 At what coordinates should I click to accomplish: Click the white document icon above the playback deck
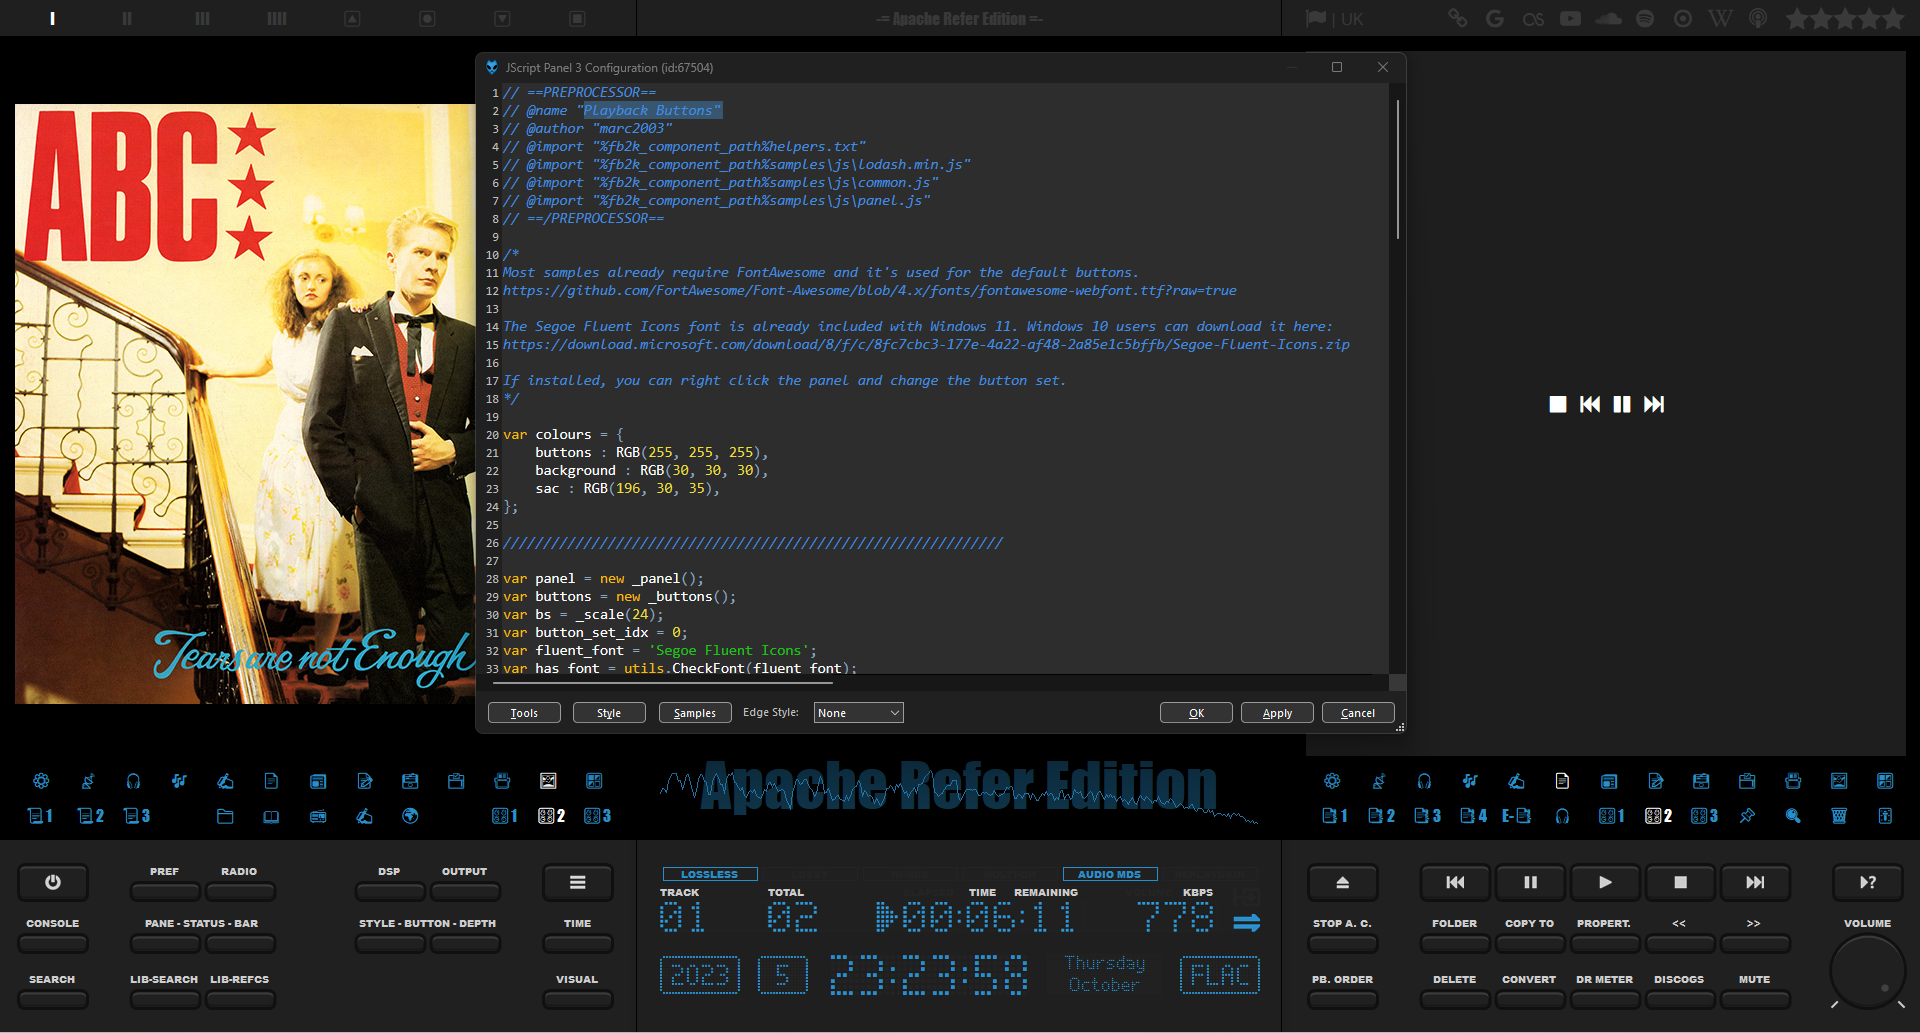pos(1562,781)
